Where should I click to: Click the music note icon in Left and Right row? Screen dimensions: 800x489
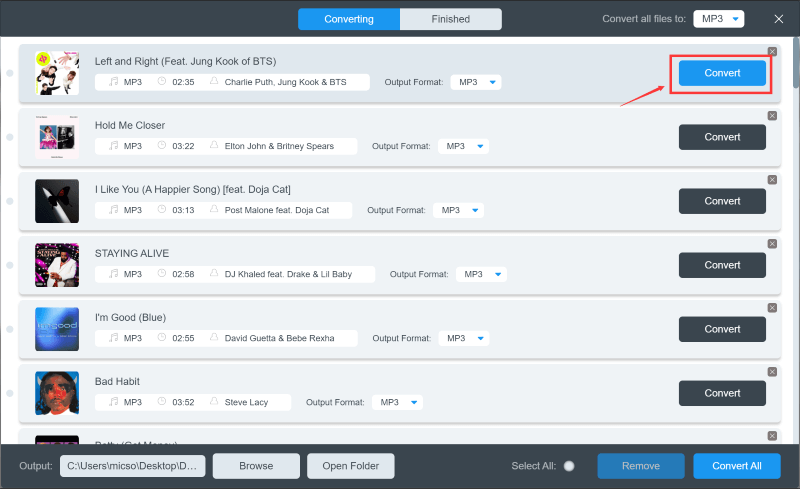click(113, 82)
